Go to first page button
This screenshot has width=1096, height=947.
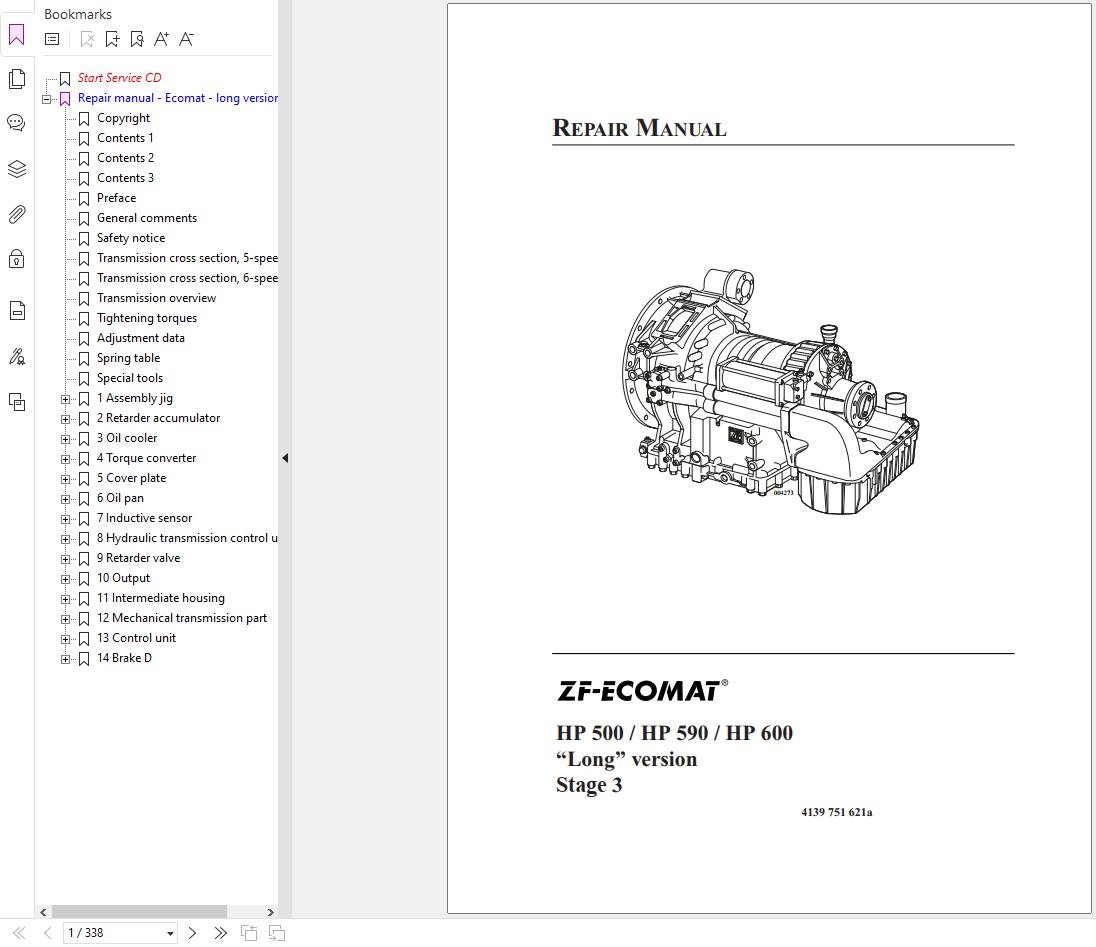click(20, 933)
